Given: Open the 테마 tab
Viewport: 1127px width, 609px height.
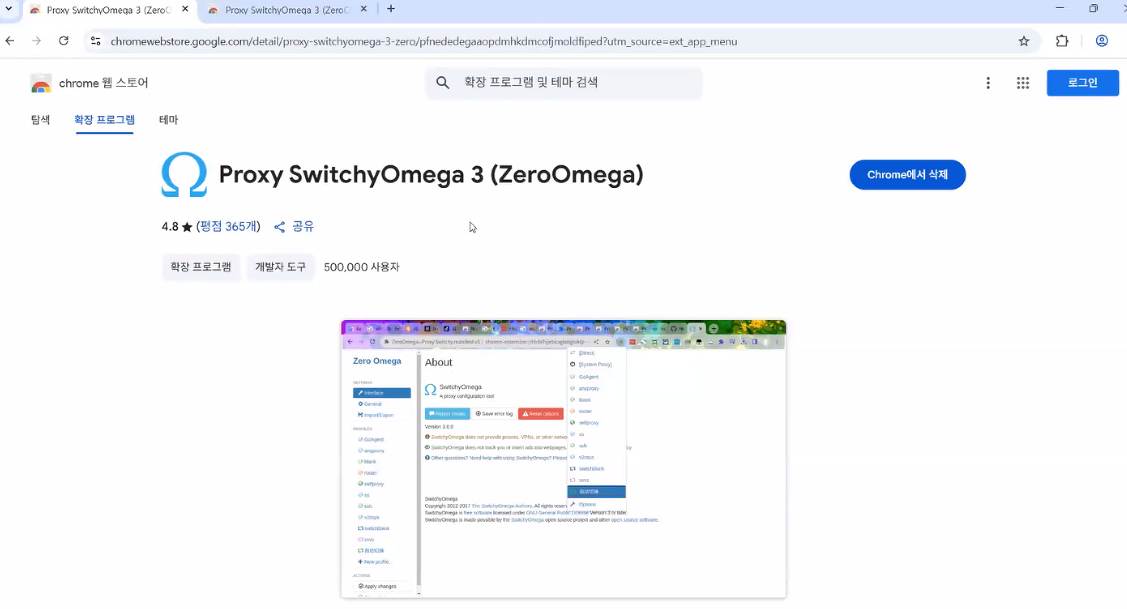Looking at the screenshot, I should tap(168, 120).
